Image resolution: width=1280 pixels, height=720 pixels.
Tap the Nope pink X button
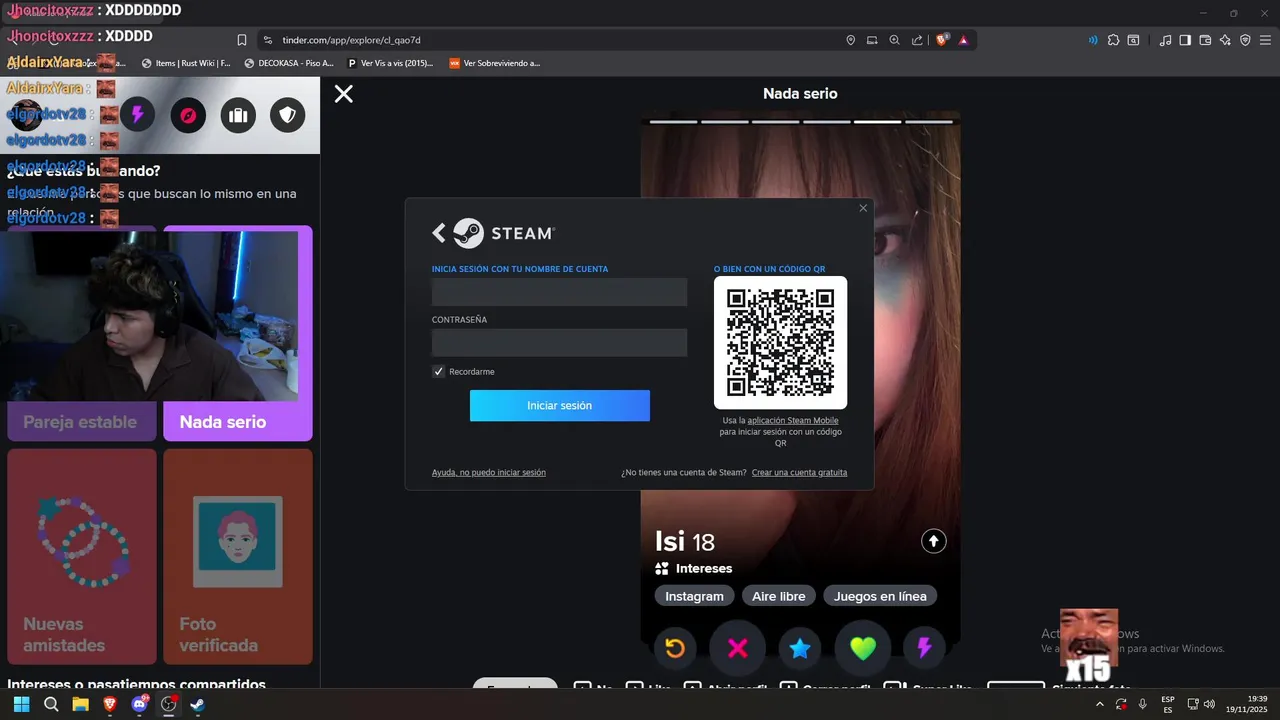pos(737,648)
